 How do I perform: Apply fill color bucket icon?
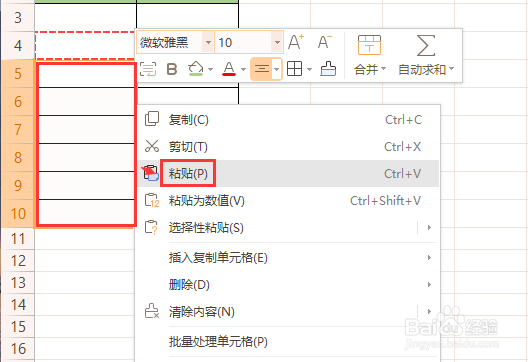(196, 69)
